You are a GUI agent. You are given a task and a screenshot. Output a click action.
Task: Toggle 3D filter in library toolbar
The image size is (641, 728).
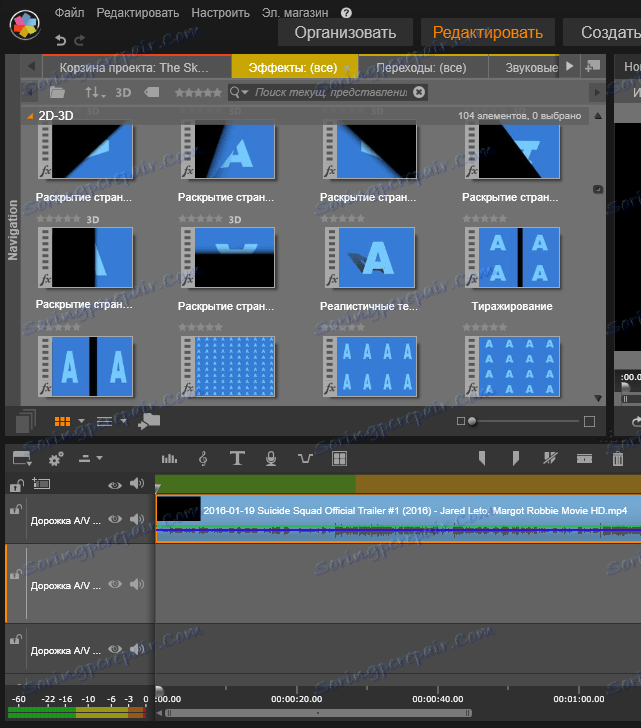123,92
